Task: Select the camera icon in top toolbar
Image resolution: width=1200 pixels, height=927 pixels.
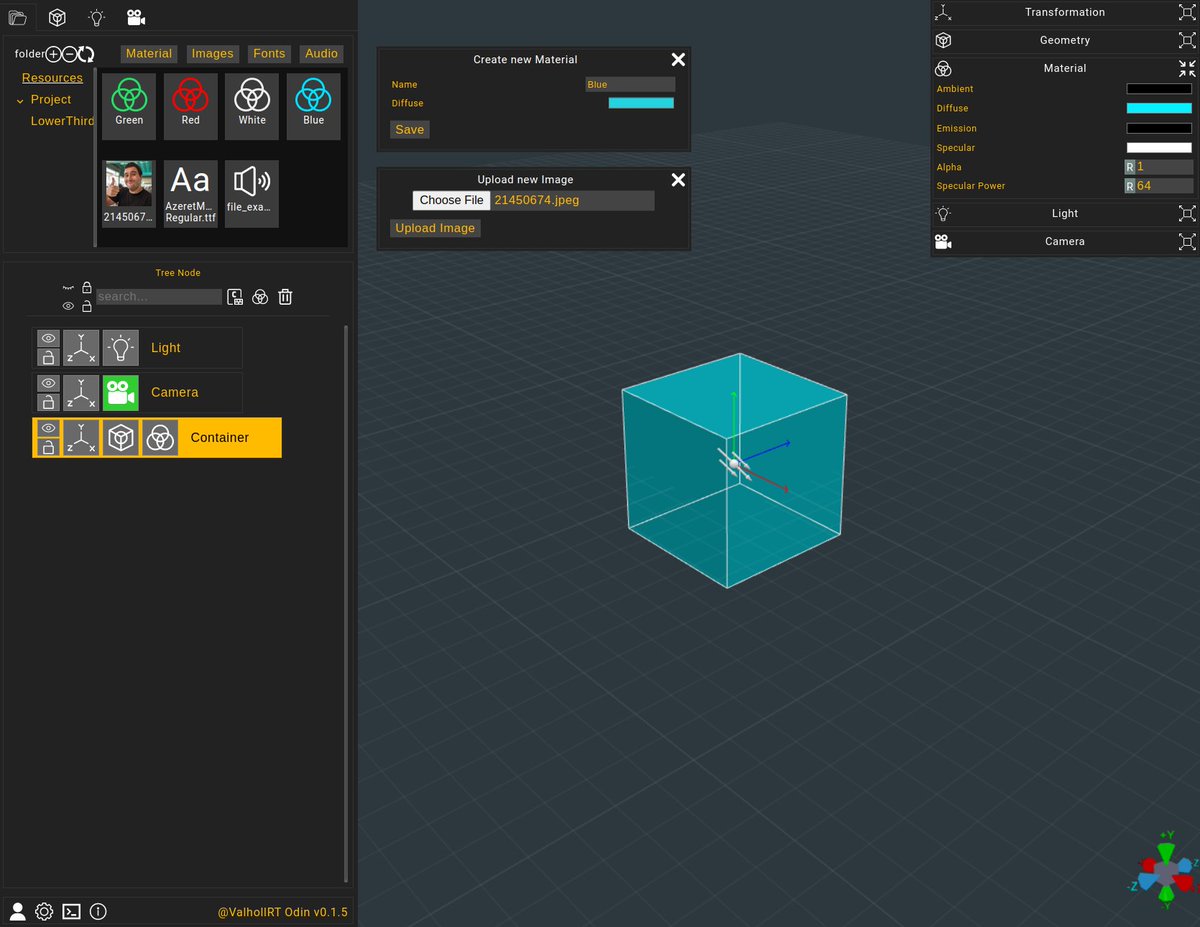Action: point(135,17)
